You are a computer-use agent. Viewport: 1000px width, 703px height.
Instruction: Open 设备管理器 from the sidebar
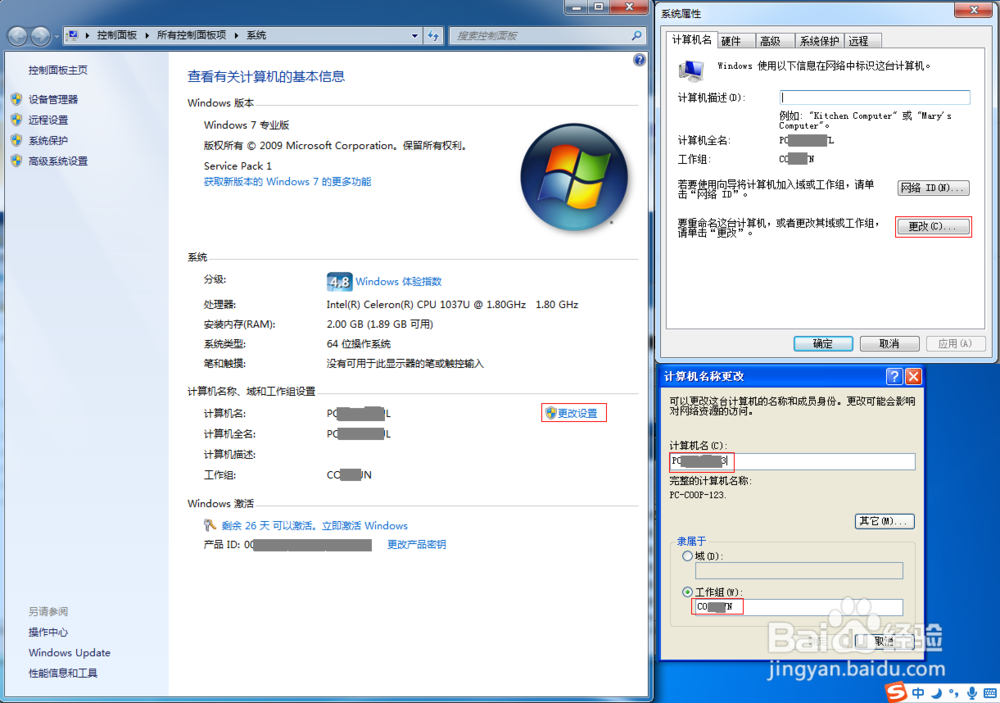point(53,100)
